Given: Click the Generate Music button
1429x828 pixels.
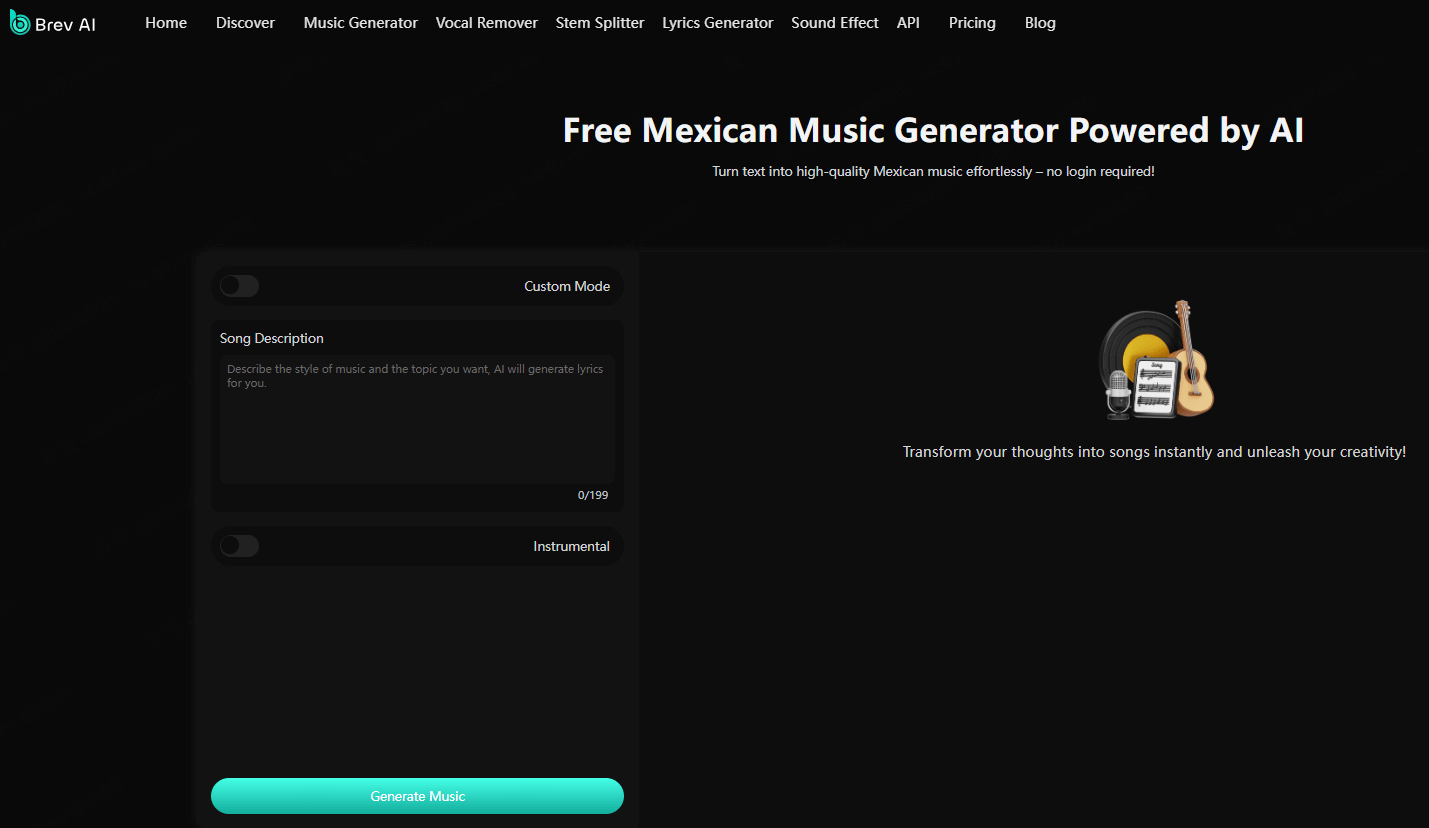Looking at the screenshot, I should (x=417, y=796).
